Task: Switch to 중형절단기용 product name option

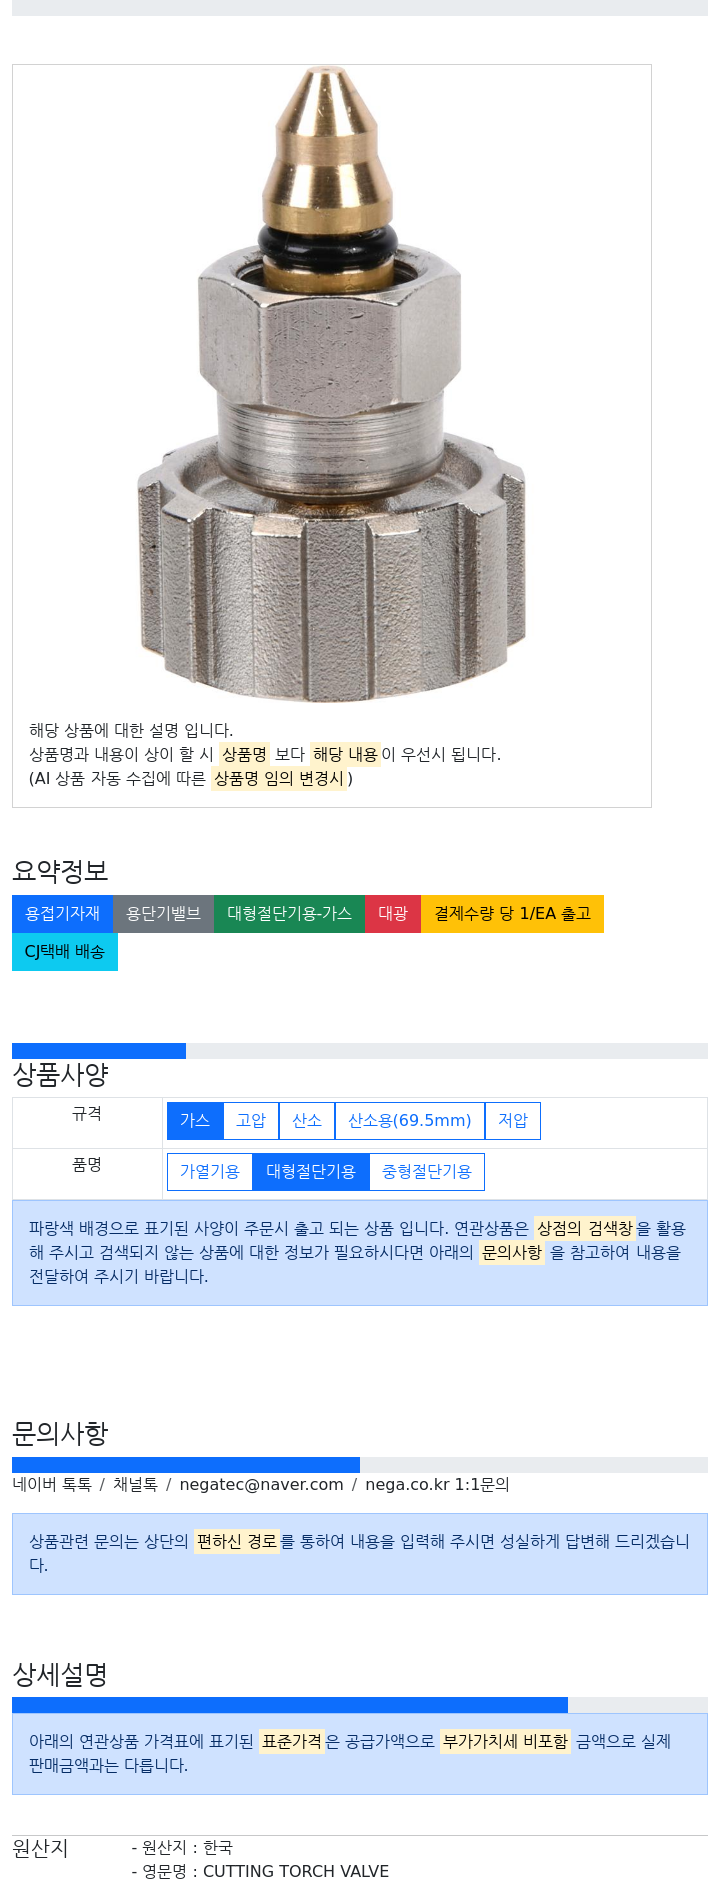Action: [x=427, y=1172]
